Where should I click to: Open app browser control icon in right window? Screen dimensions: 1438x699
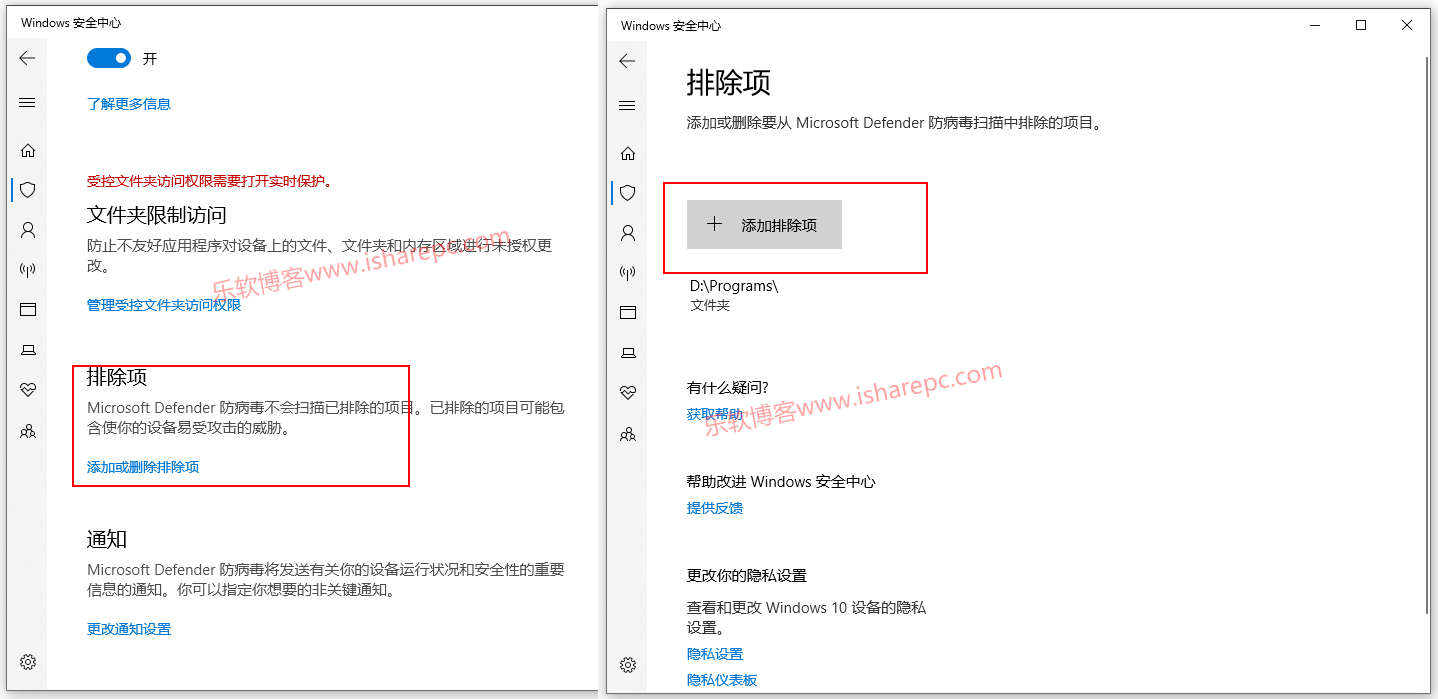click(x=628, y=313)
